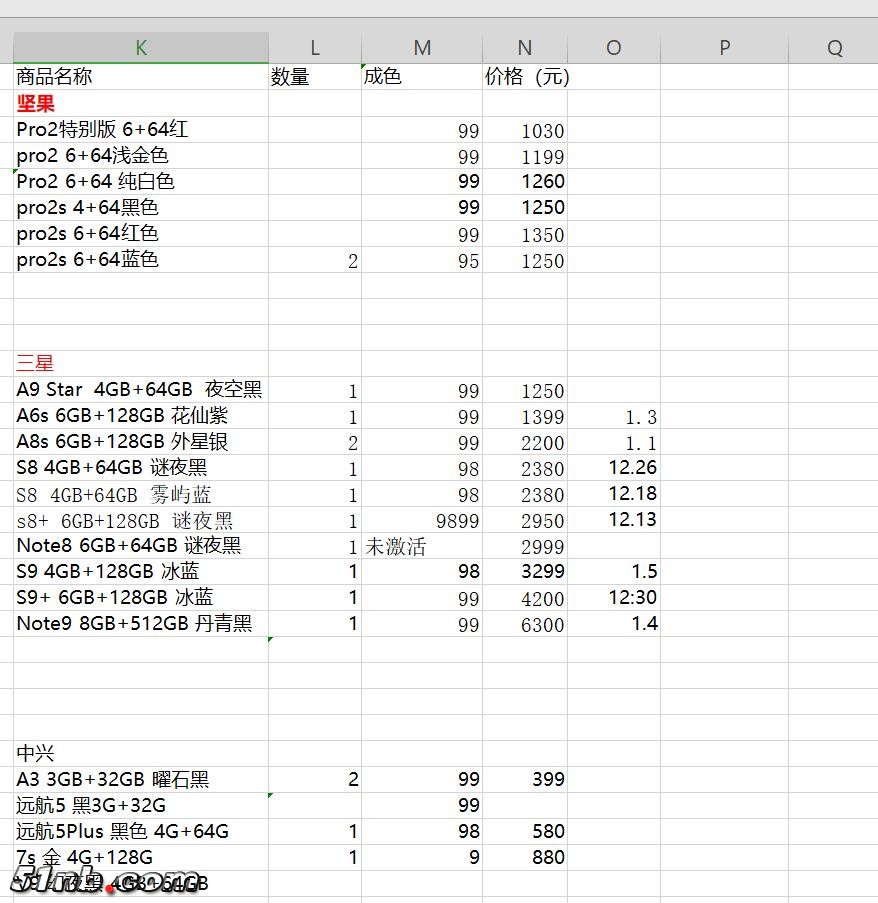Image resolution: width=878 pixels, height=903 pixels.
Task: Select the A3 3GB+32GB 曜石黑 cell
Action: coord(140,779)
